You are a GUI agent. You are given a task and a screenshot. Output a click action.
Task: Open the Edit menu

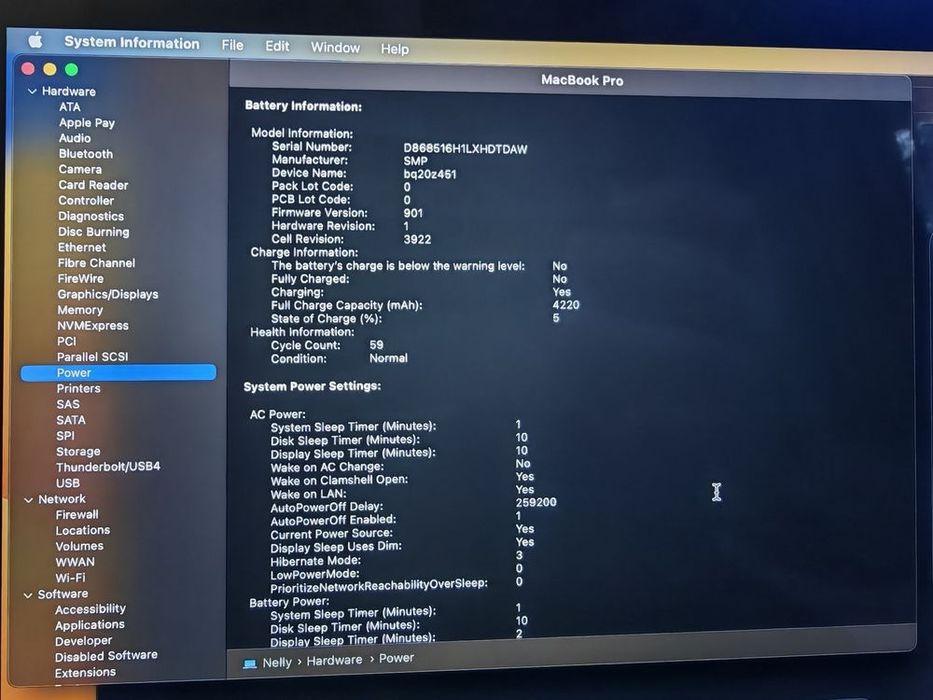(x=277, y=46)
